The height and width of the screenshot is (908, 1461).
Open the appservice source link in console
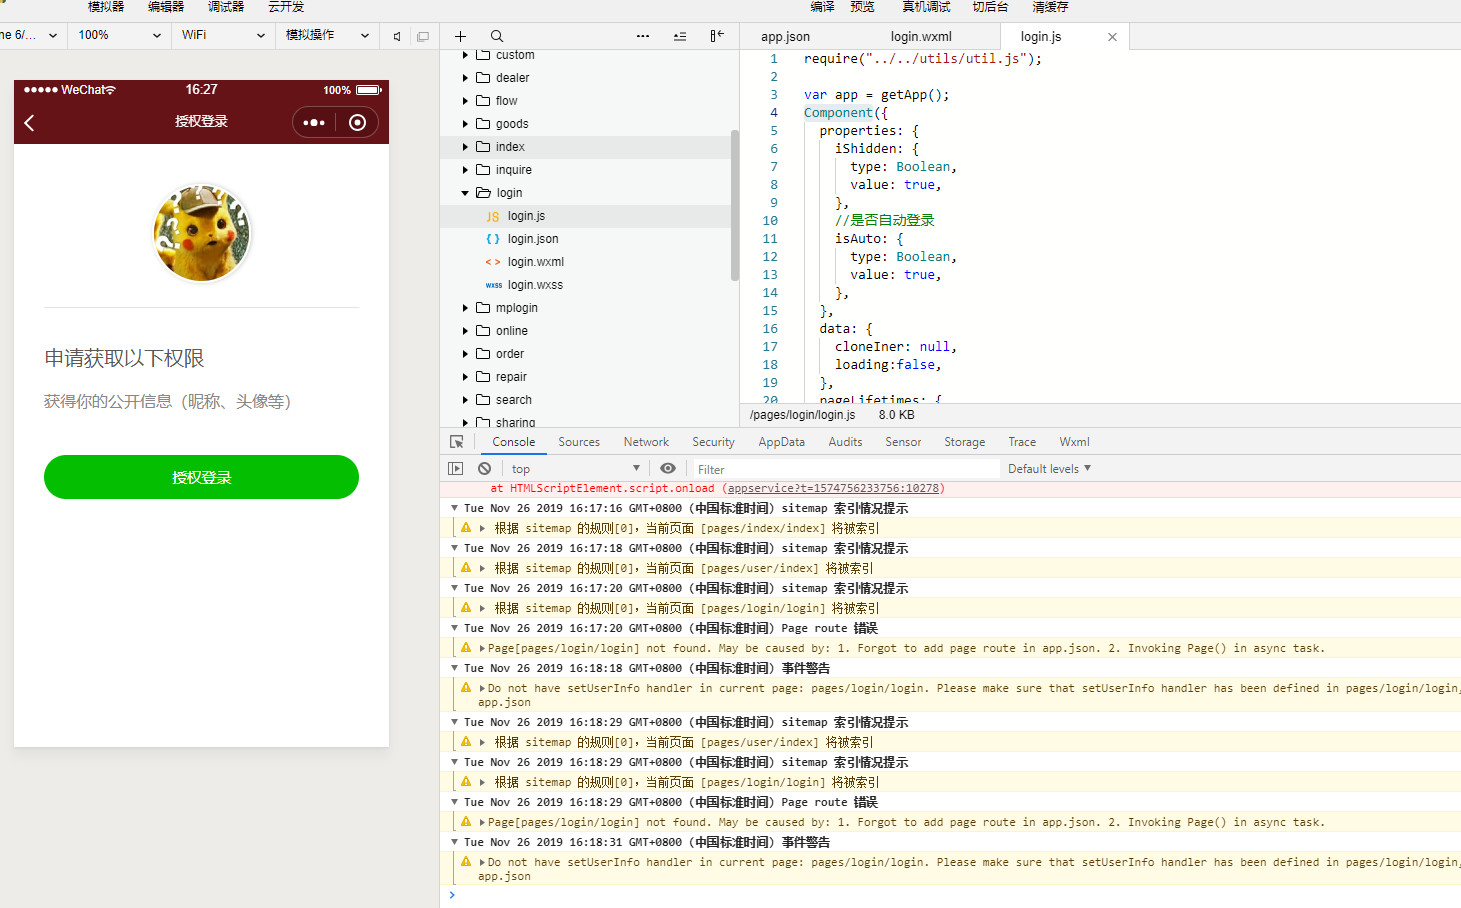point(833,489)
